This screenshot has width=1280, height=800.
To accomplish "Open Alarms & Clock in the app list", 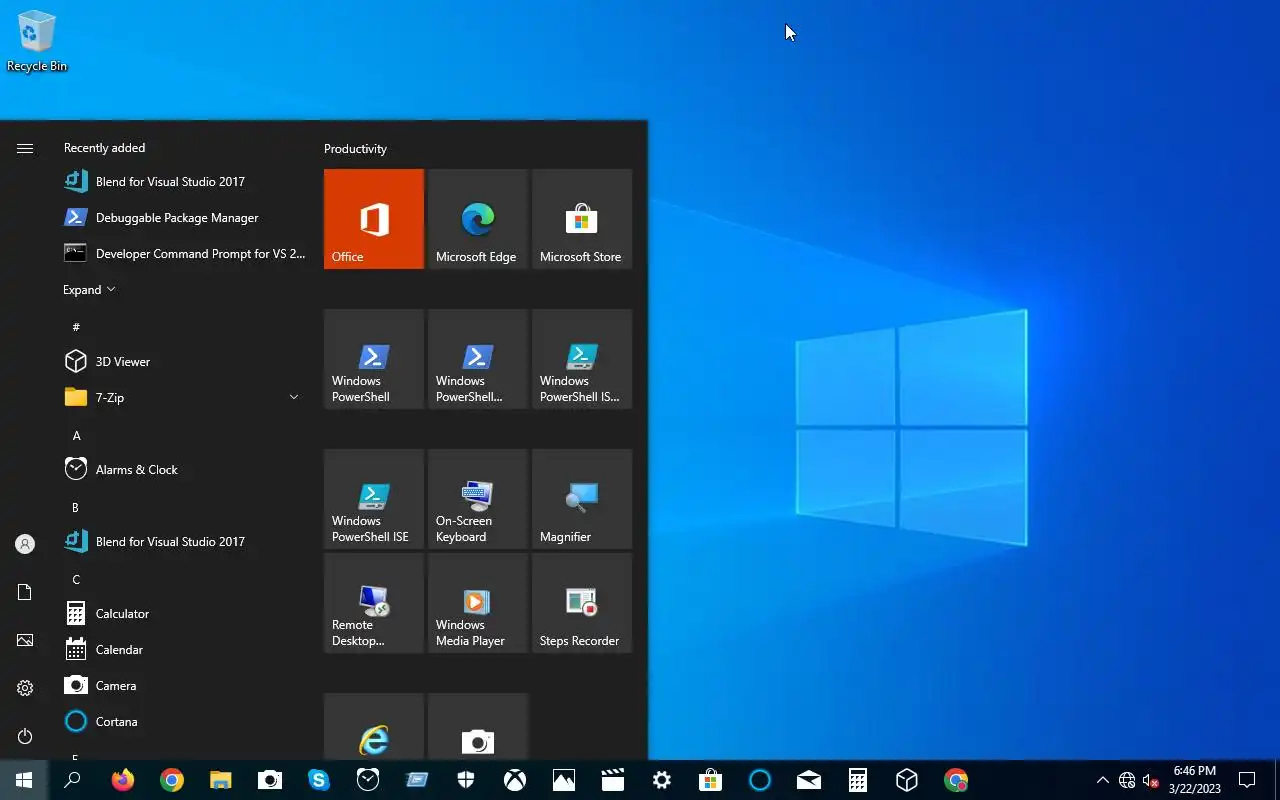I will 182,470.
